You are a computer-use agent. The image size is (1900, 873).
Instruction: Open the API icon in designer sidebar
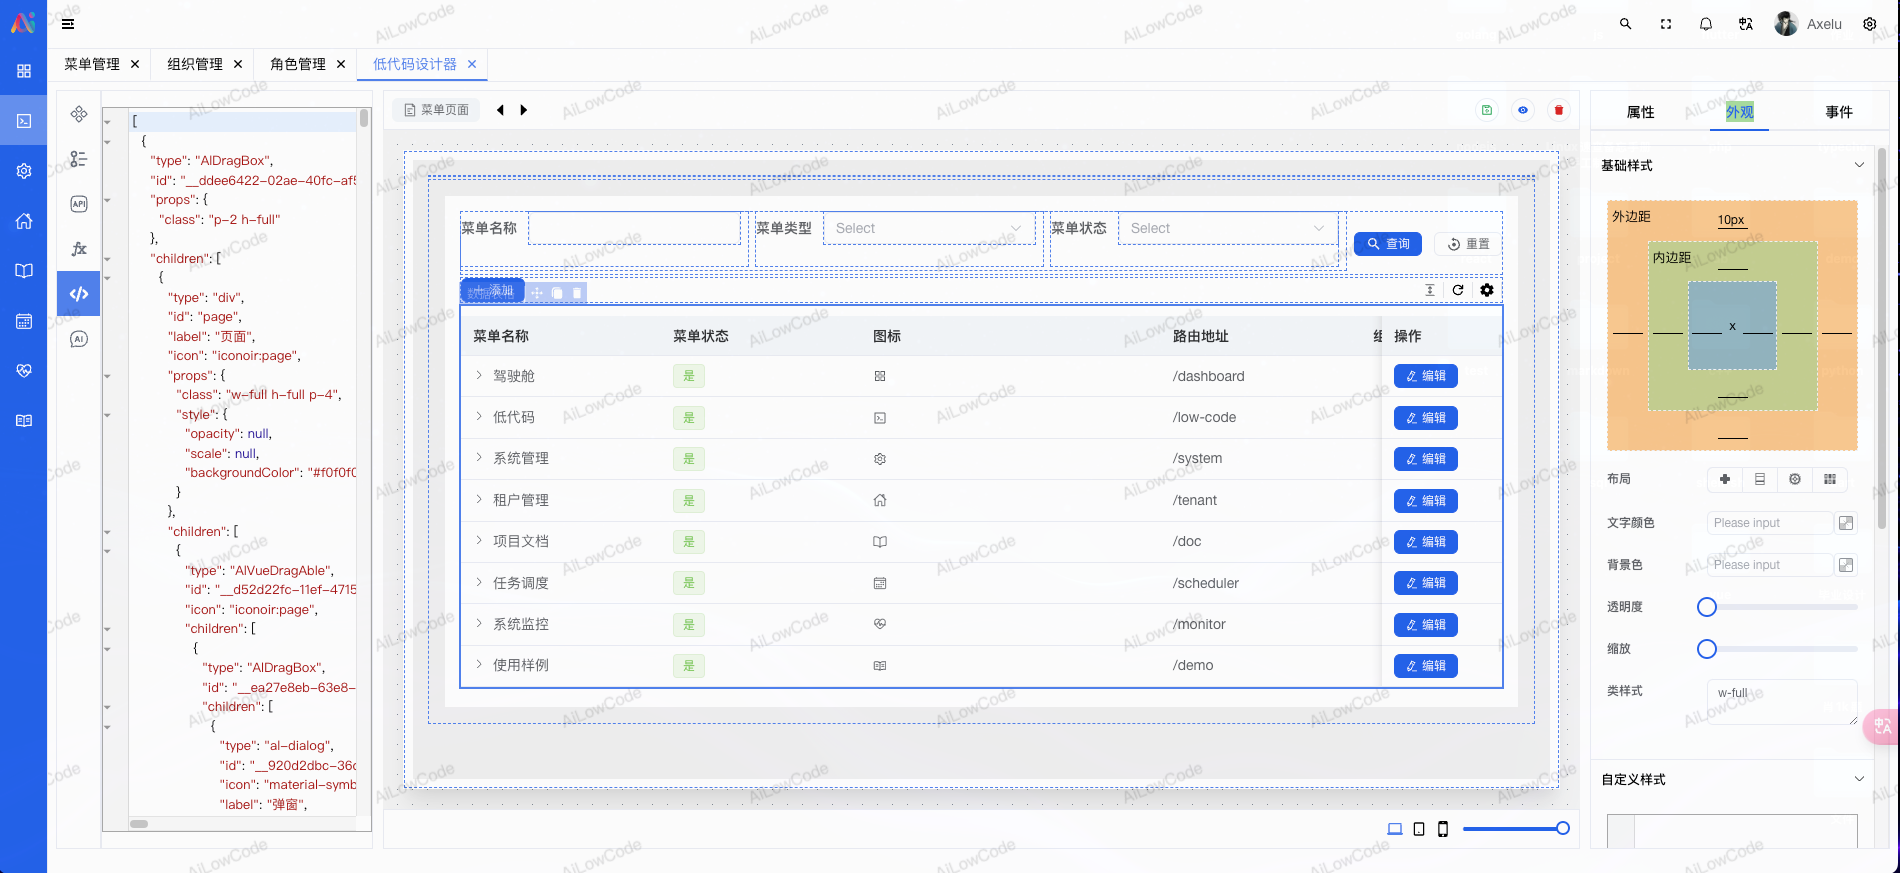click(79, 204)
